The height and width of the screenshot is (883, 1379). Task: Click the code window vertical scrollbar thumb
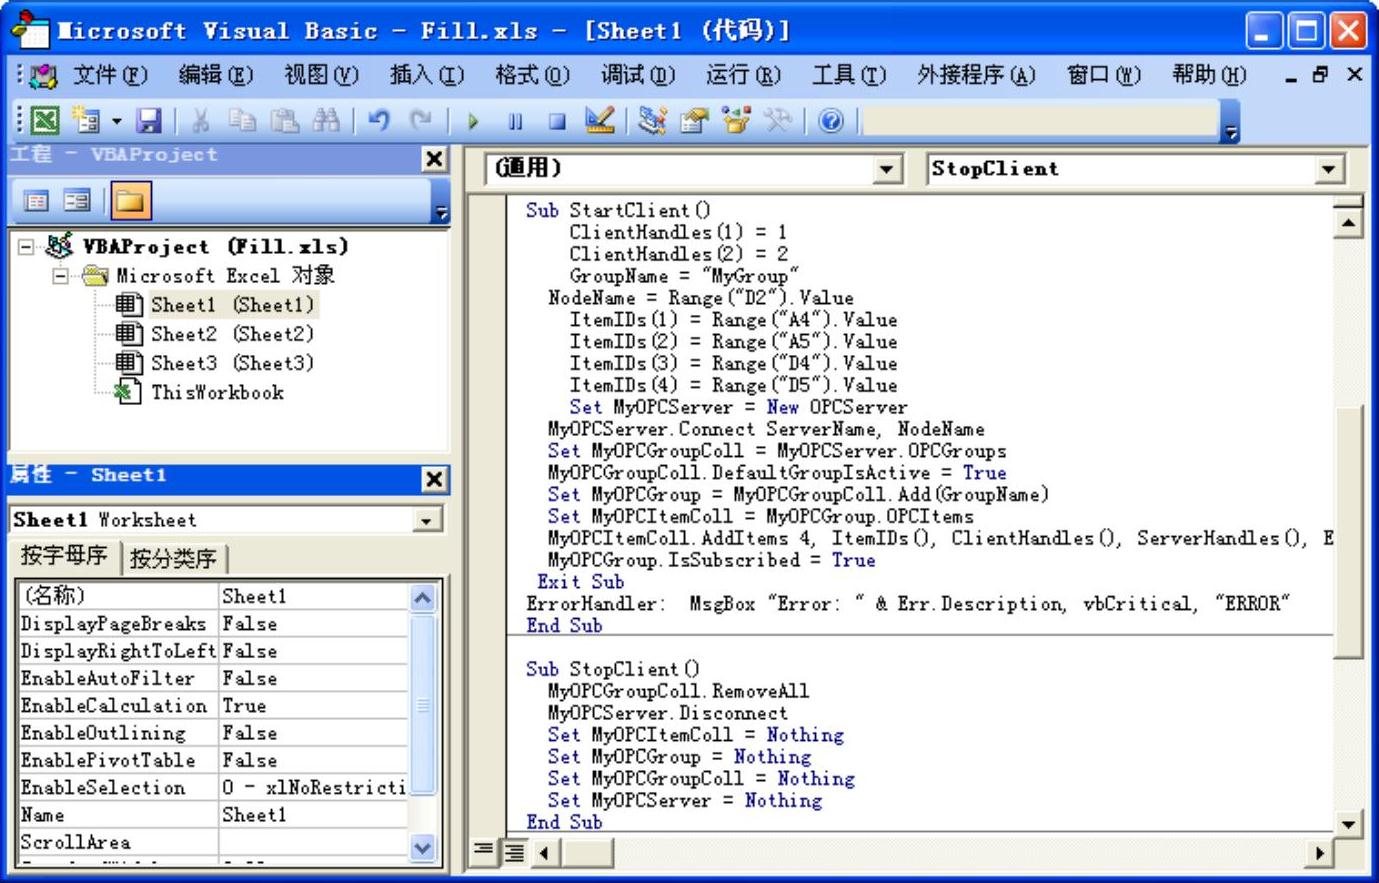coord(1349,532)
